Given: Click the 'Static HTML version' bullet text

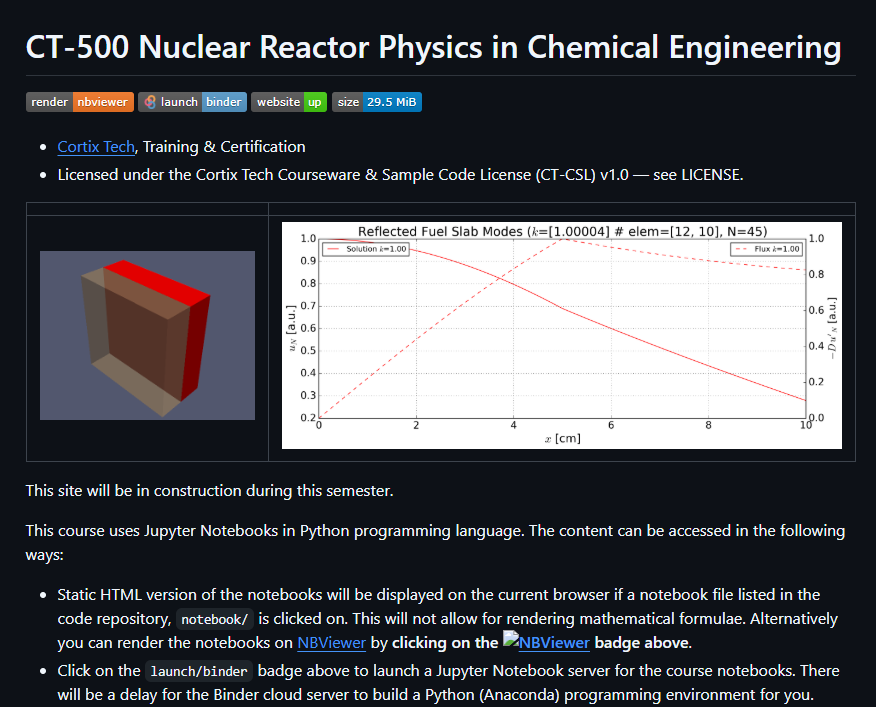Looking at the screenshot, I should pyautogui.click(x=438, y=595).
